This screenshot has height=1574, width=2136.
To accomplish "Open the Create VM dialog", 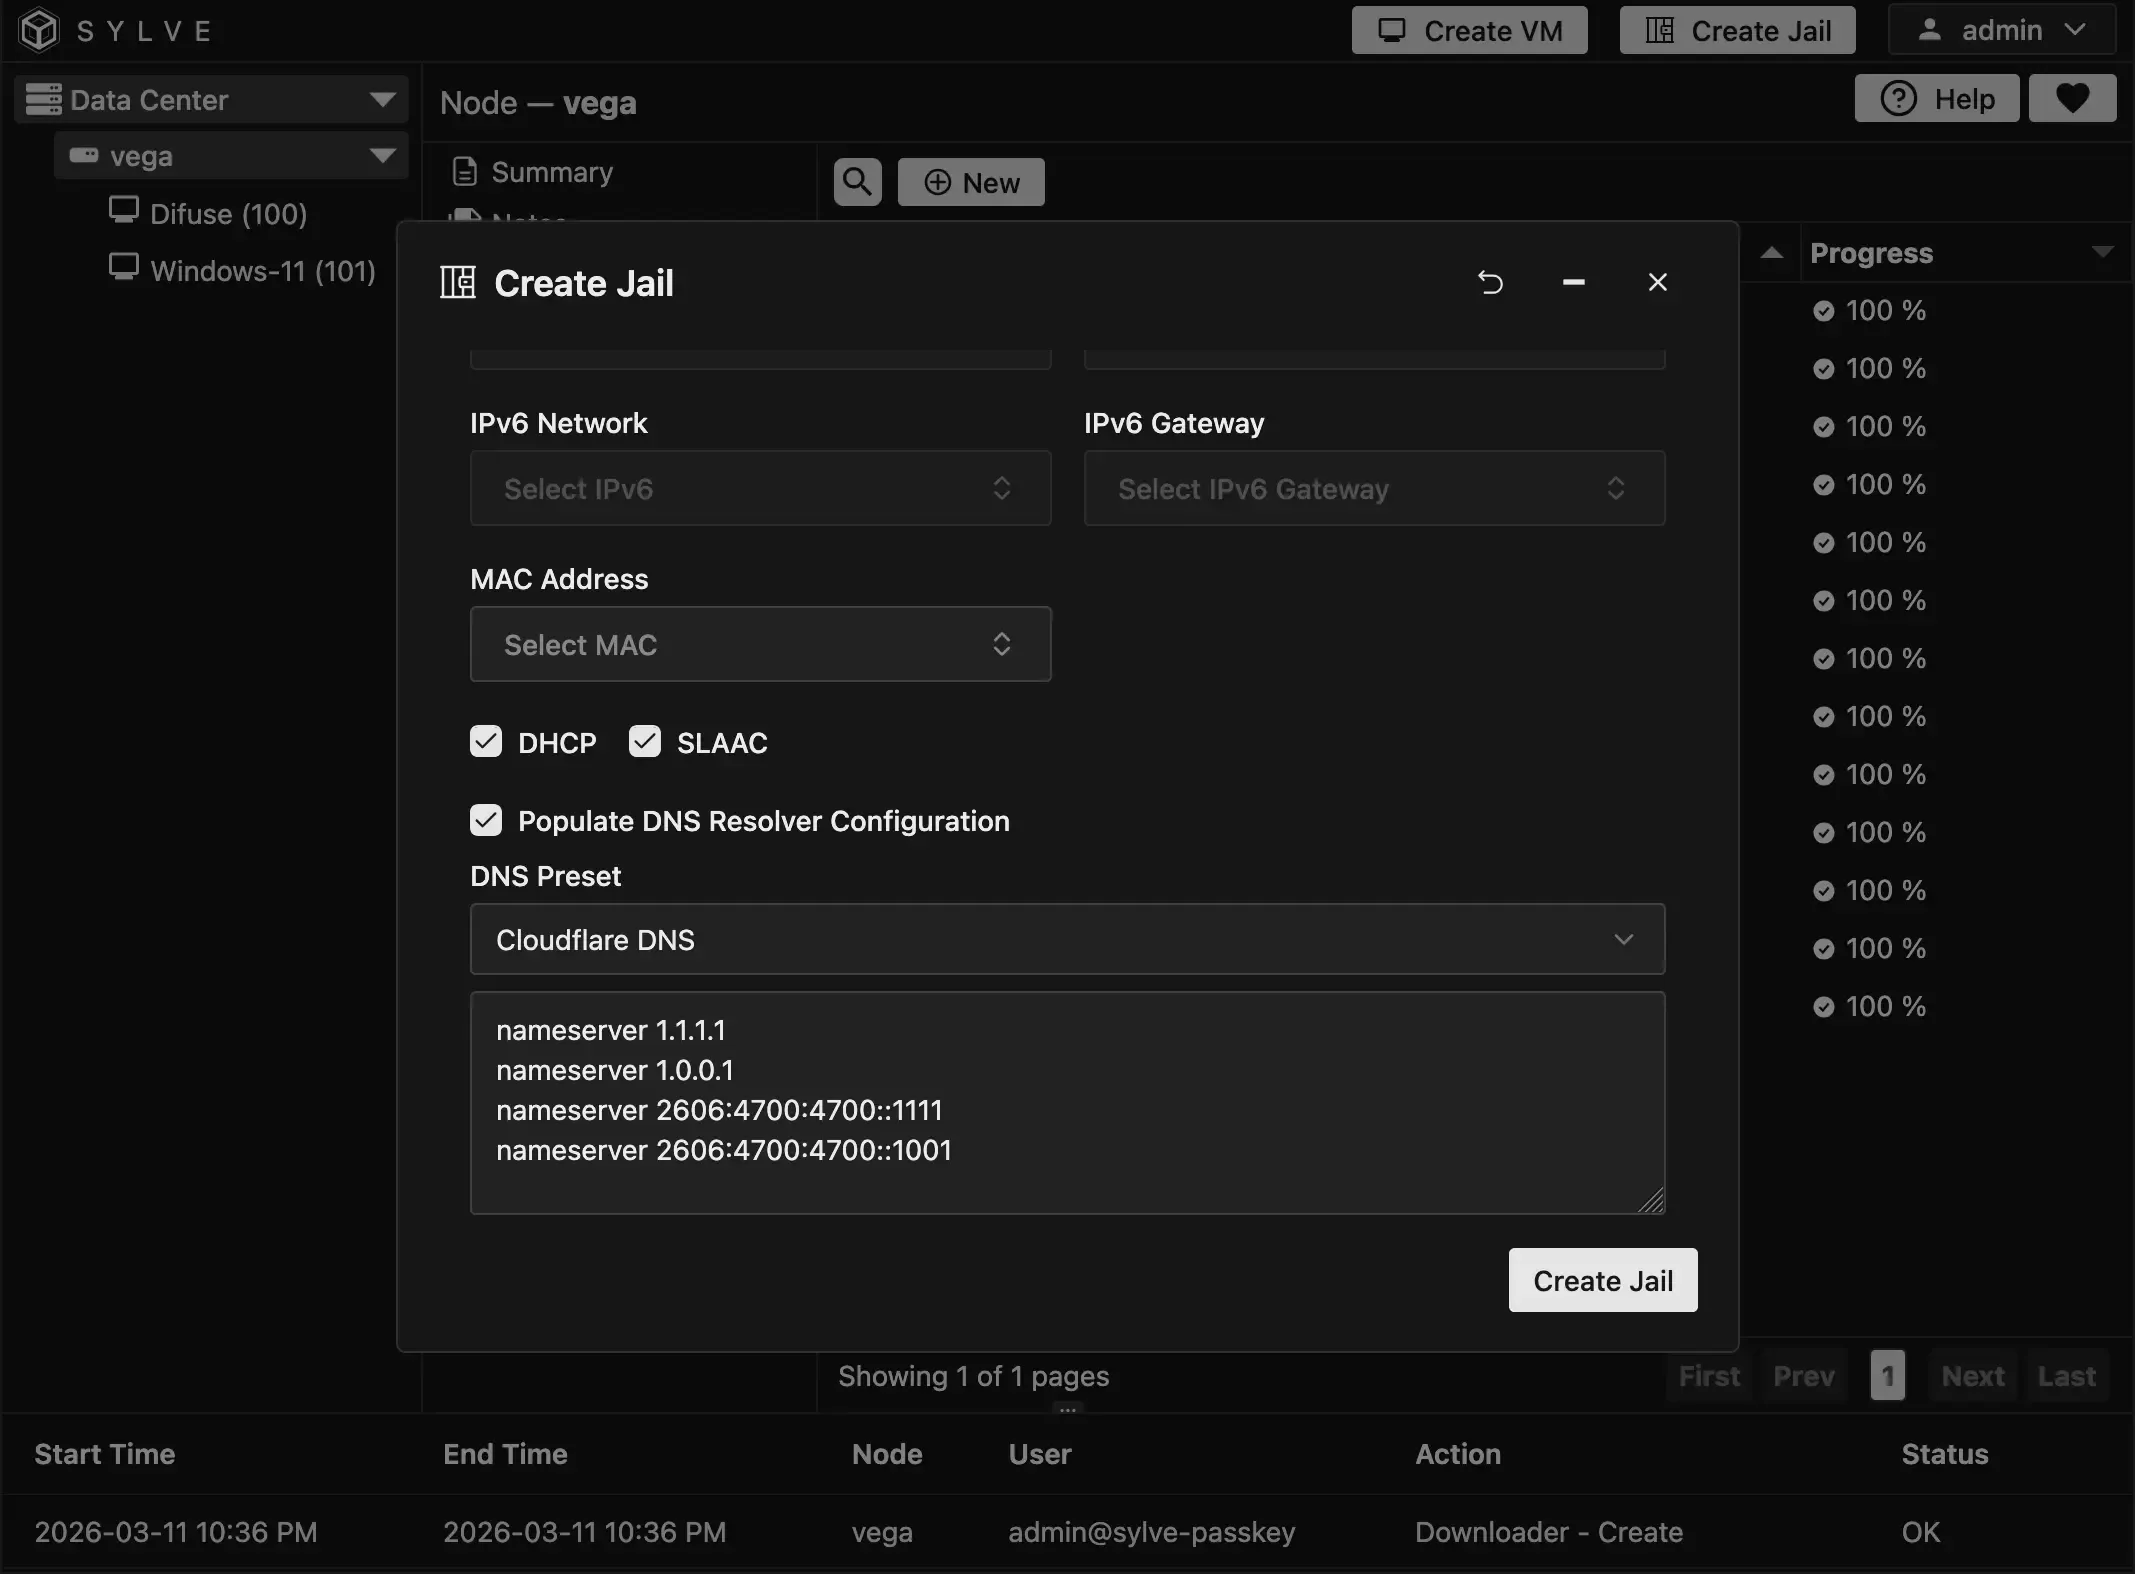I will click(x=1469, y=30).
